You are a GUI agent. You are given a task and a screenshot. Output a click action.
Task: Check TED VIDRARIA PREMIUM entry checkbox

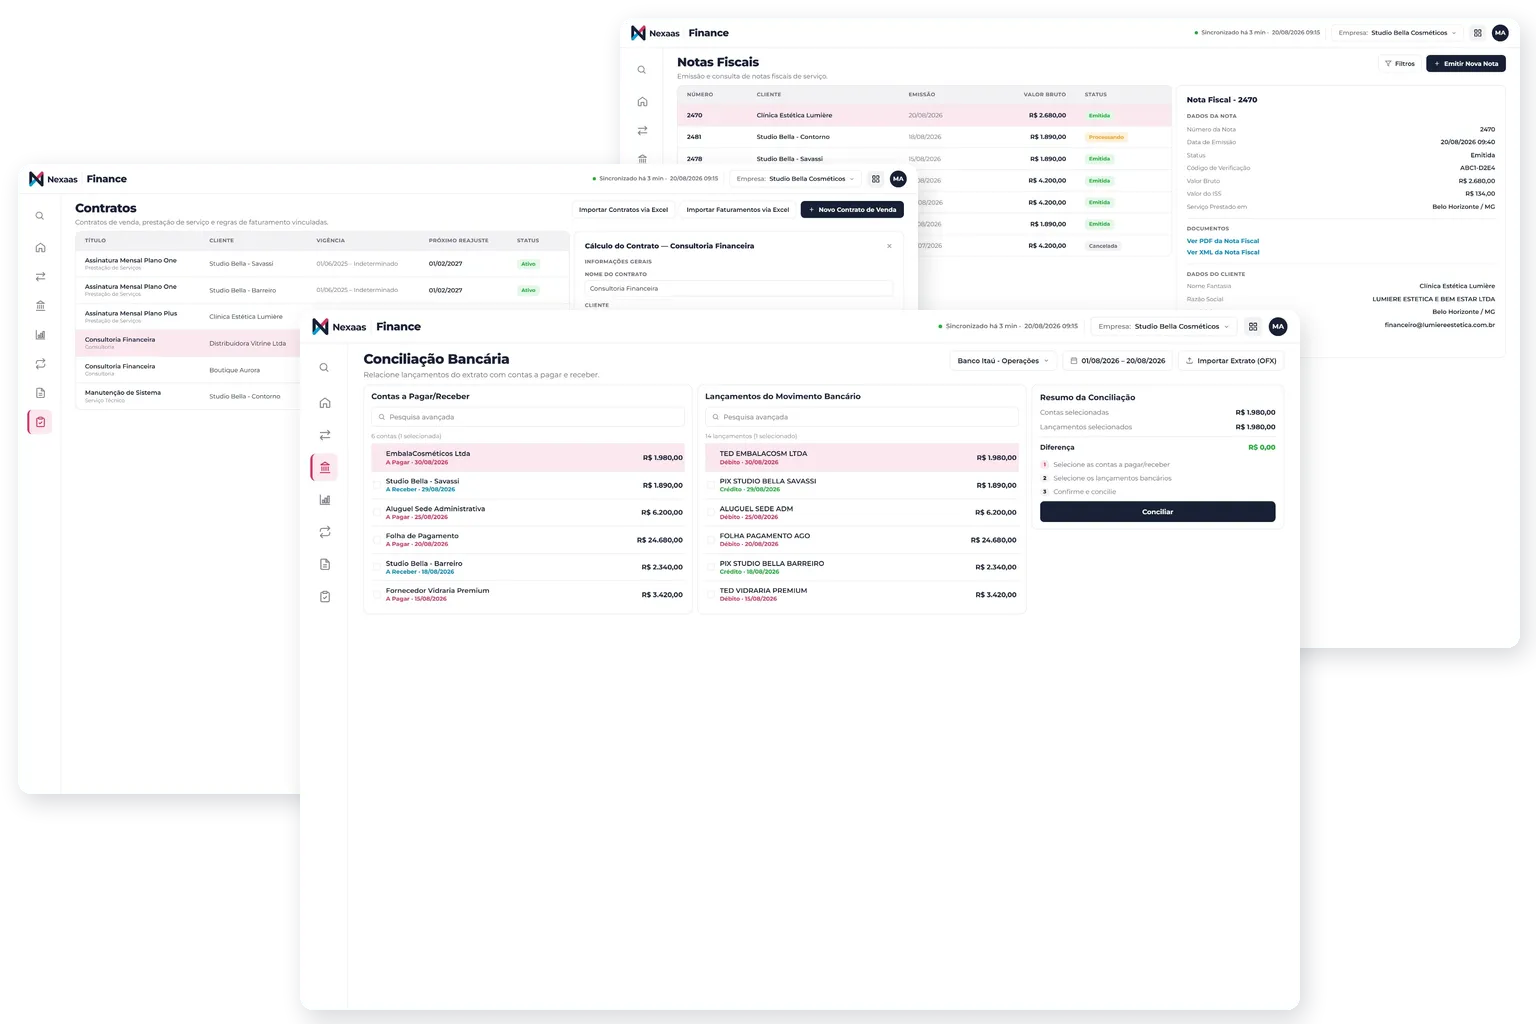pos(711,595)
